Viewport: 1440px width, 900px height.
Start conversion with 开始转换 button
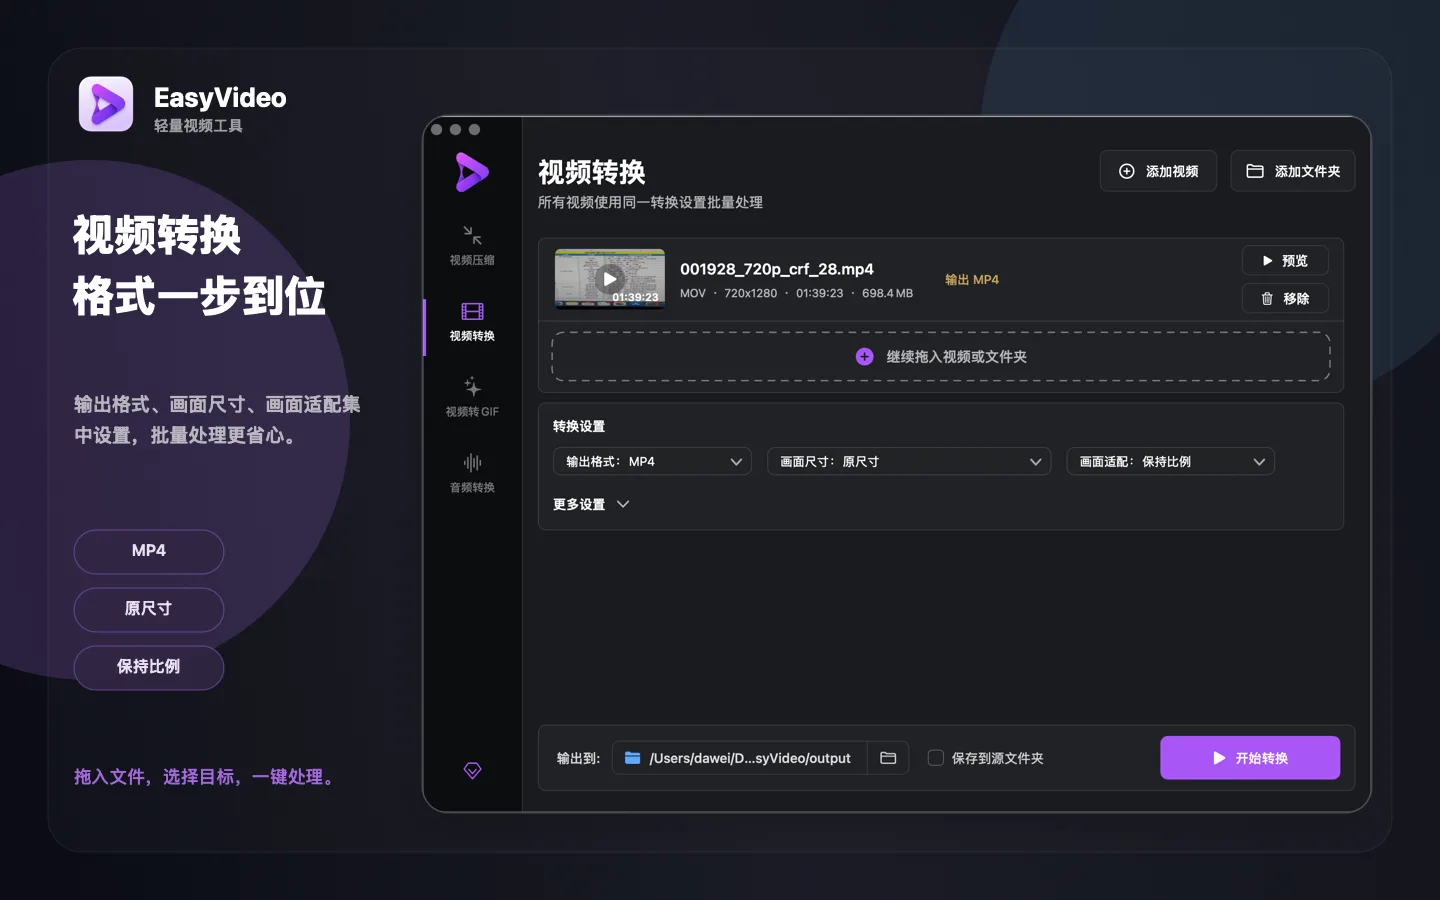1250,758
